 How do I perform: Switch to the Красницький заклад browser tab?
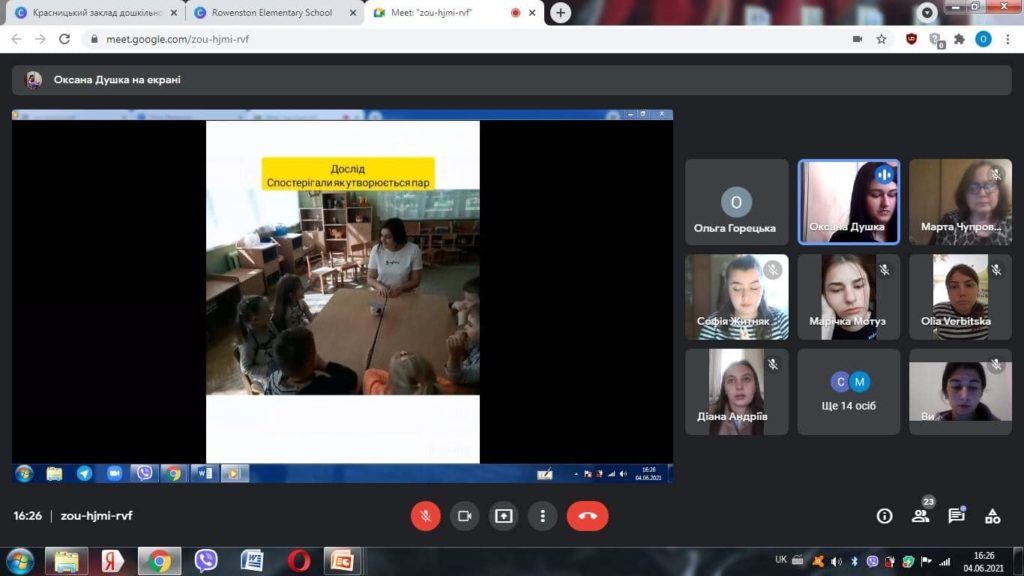point(95,13)
